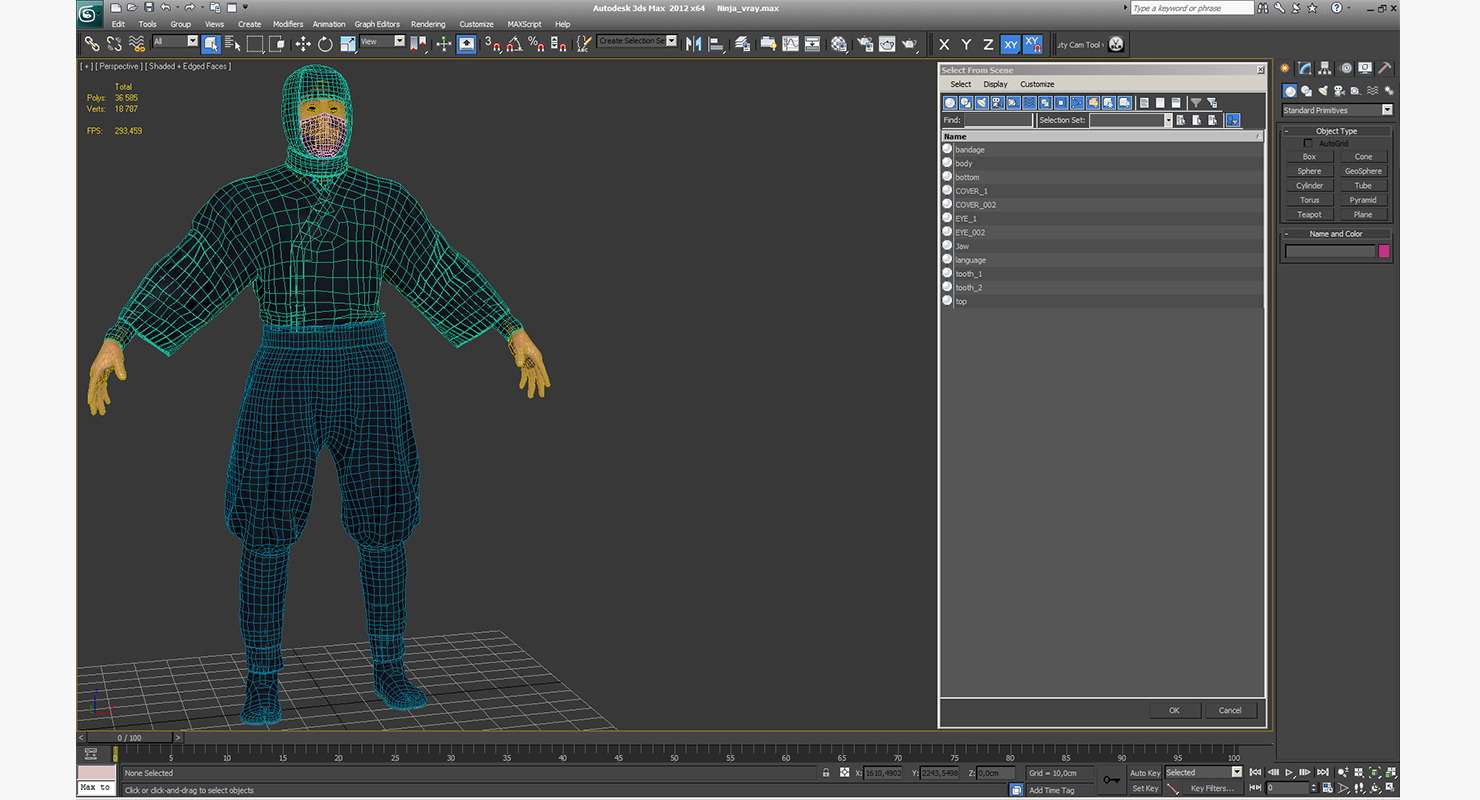Open the Hierarchy command panel tab
The width and height of the screenshot is (1480, 800).
[1325, 68]
